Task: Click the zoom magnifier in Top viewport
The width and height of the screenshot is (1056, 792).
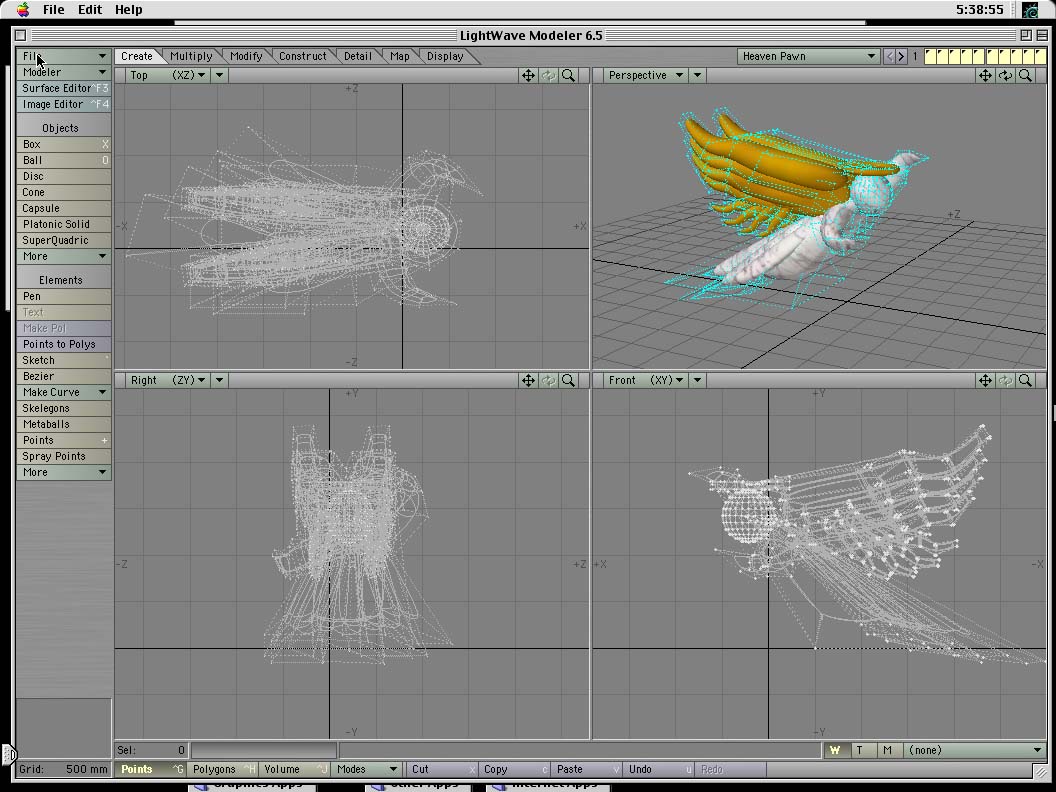Action: [568, 75]
